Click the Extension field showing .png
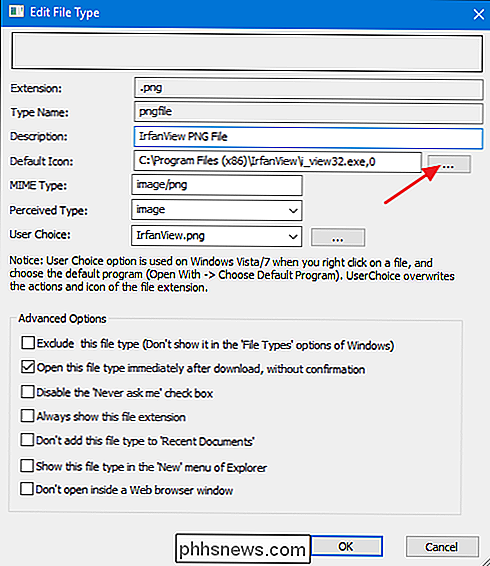490x566 pixels. click(x=308, y=89)
